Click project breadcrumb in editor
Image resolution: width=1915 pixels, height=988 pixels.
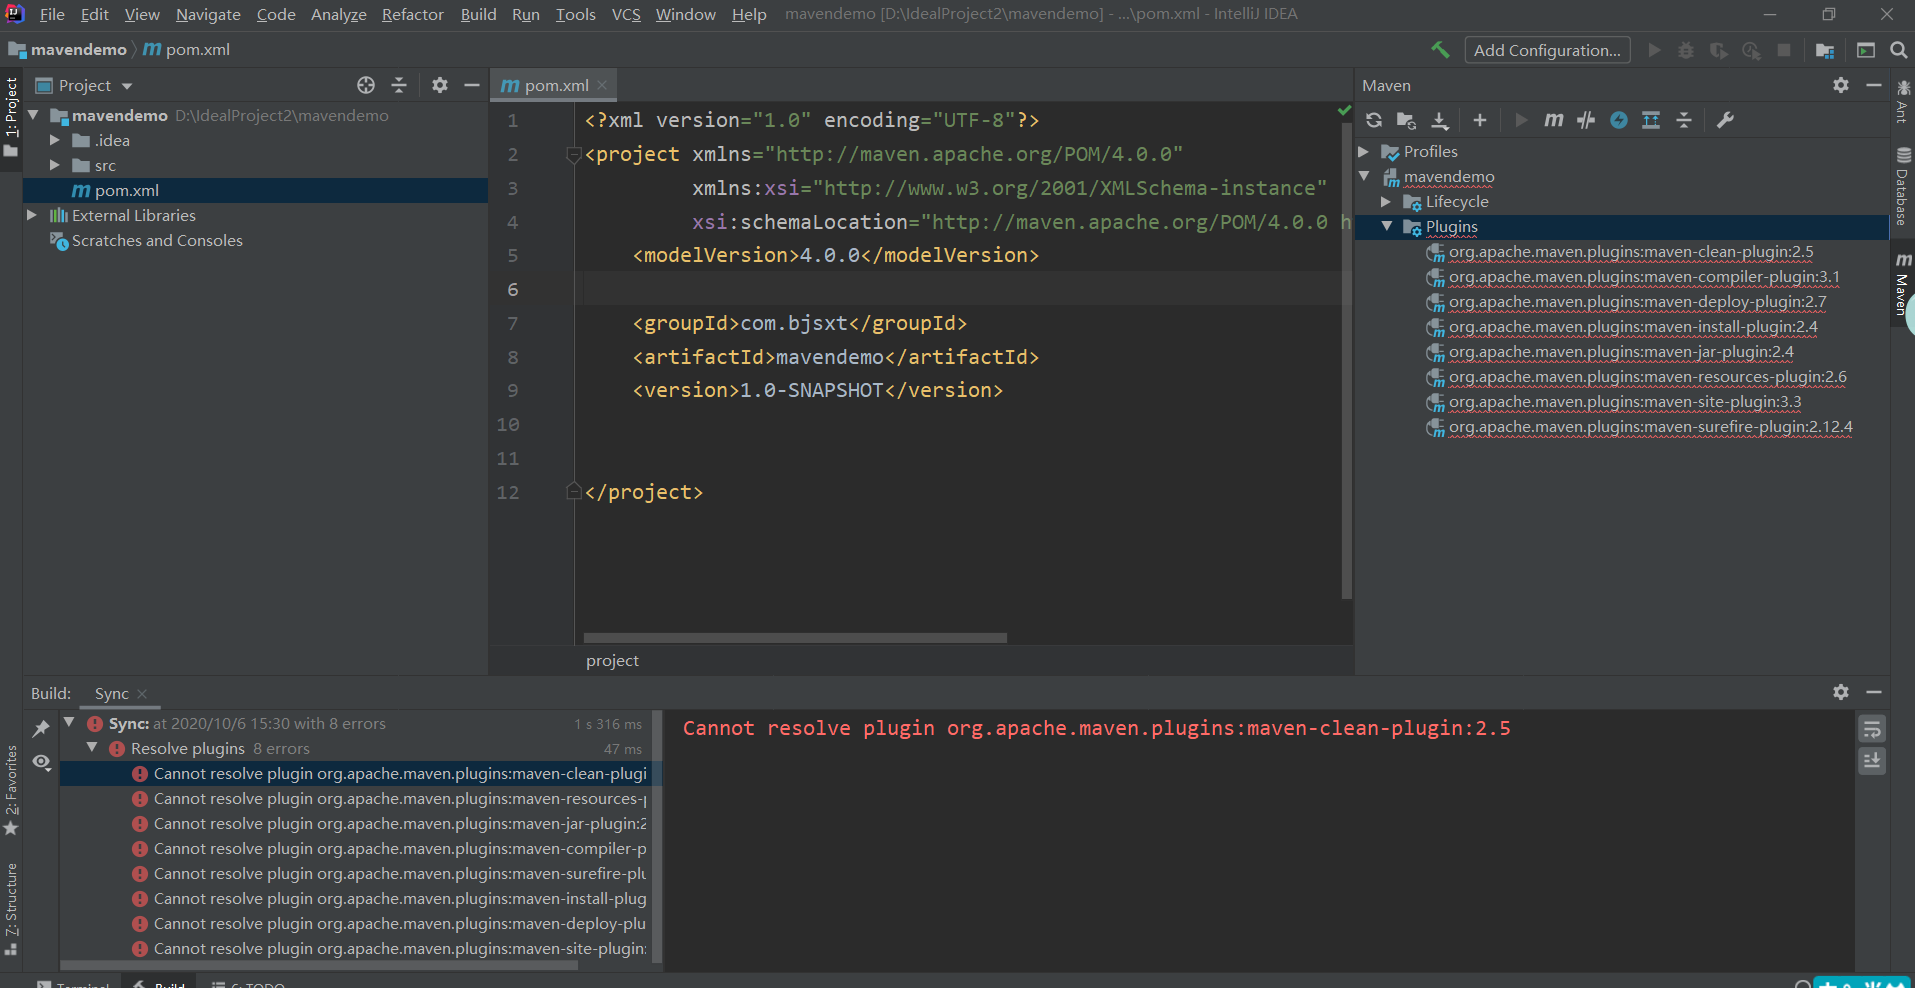click(612, 660)
